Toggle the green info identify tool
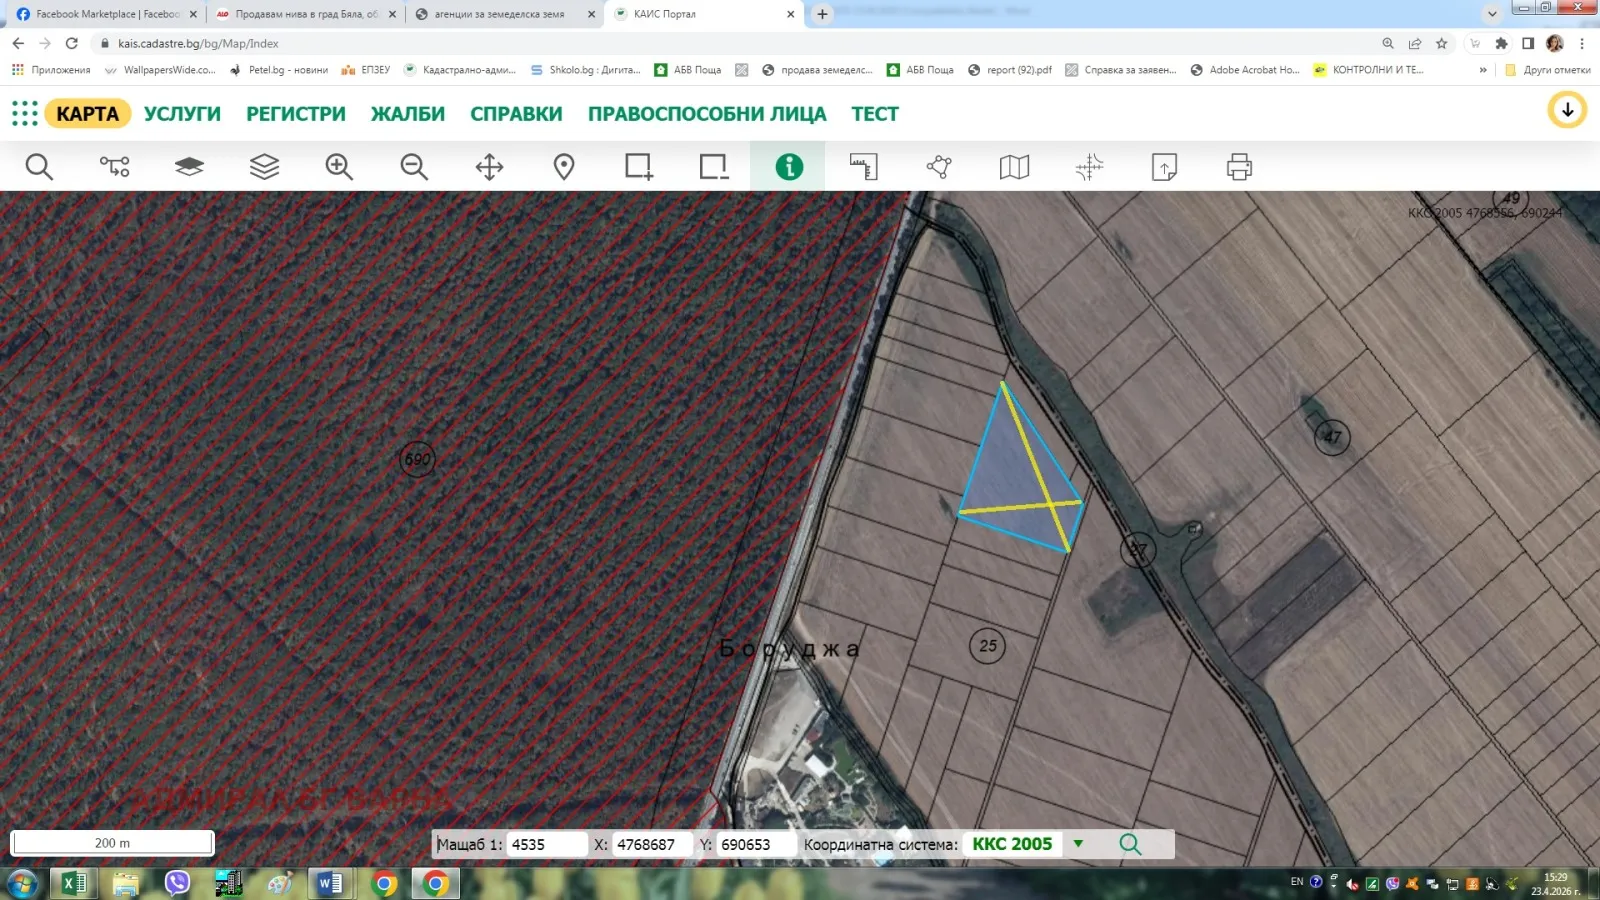Viewport: 1600px width, 900px height. tap(789, 167)
